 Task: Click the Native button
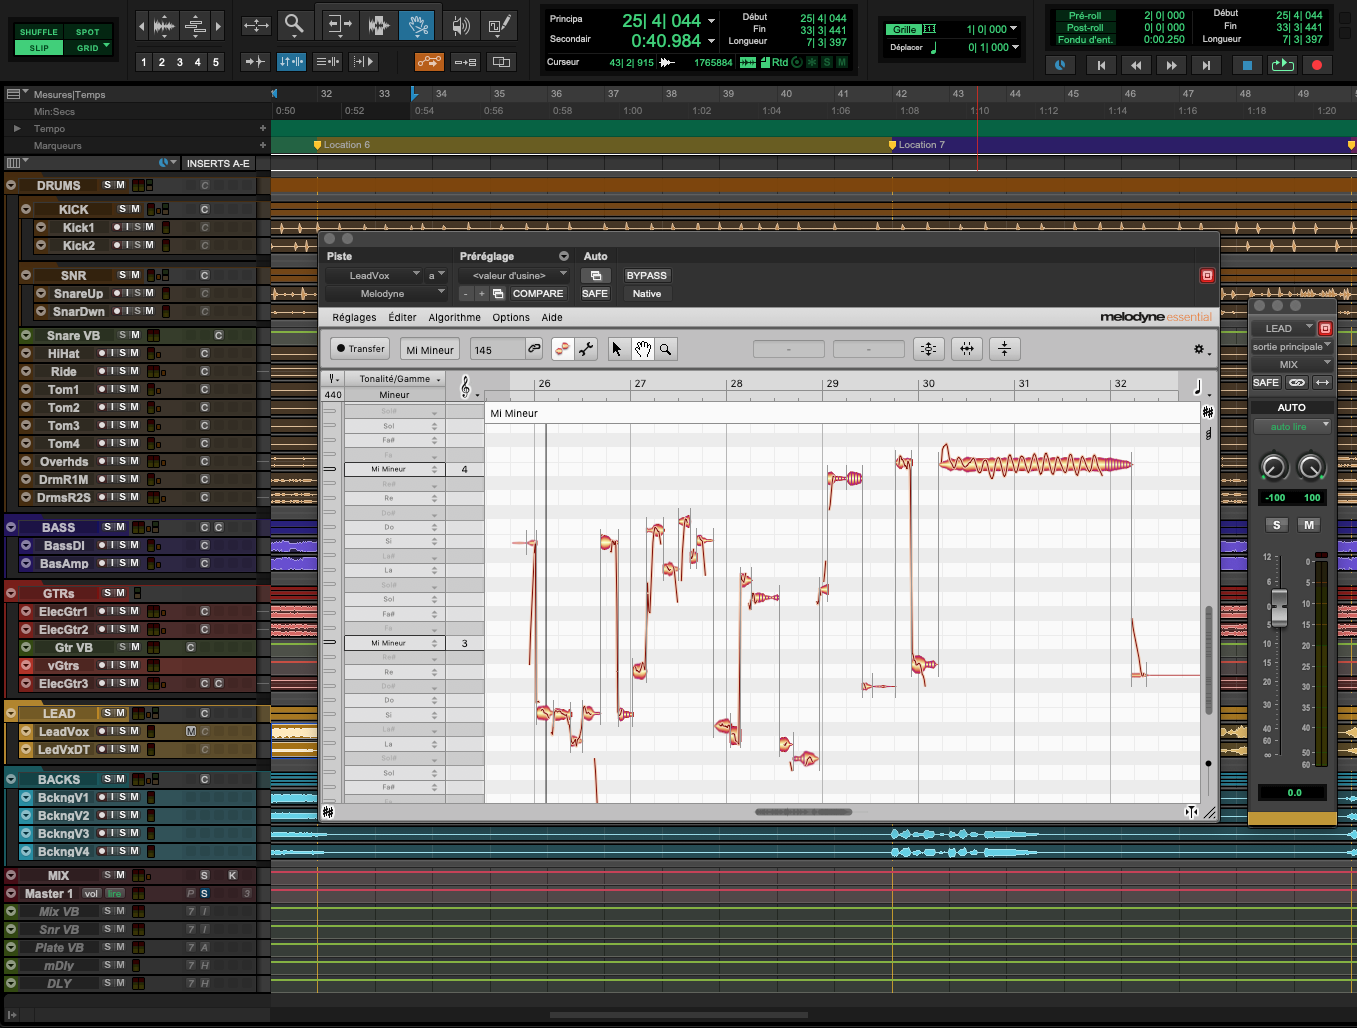point(647,294)
